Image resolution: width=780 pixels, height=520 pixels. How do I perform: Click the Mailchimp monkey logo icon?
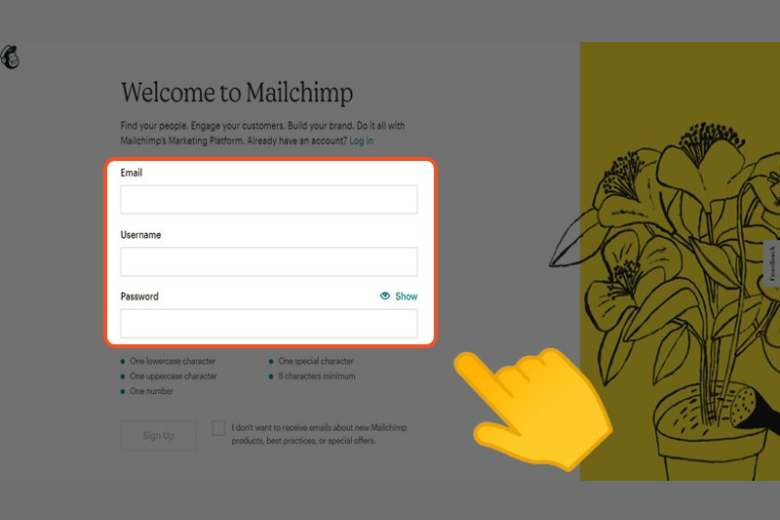coord(10,57)
